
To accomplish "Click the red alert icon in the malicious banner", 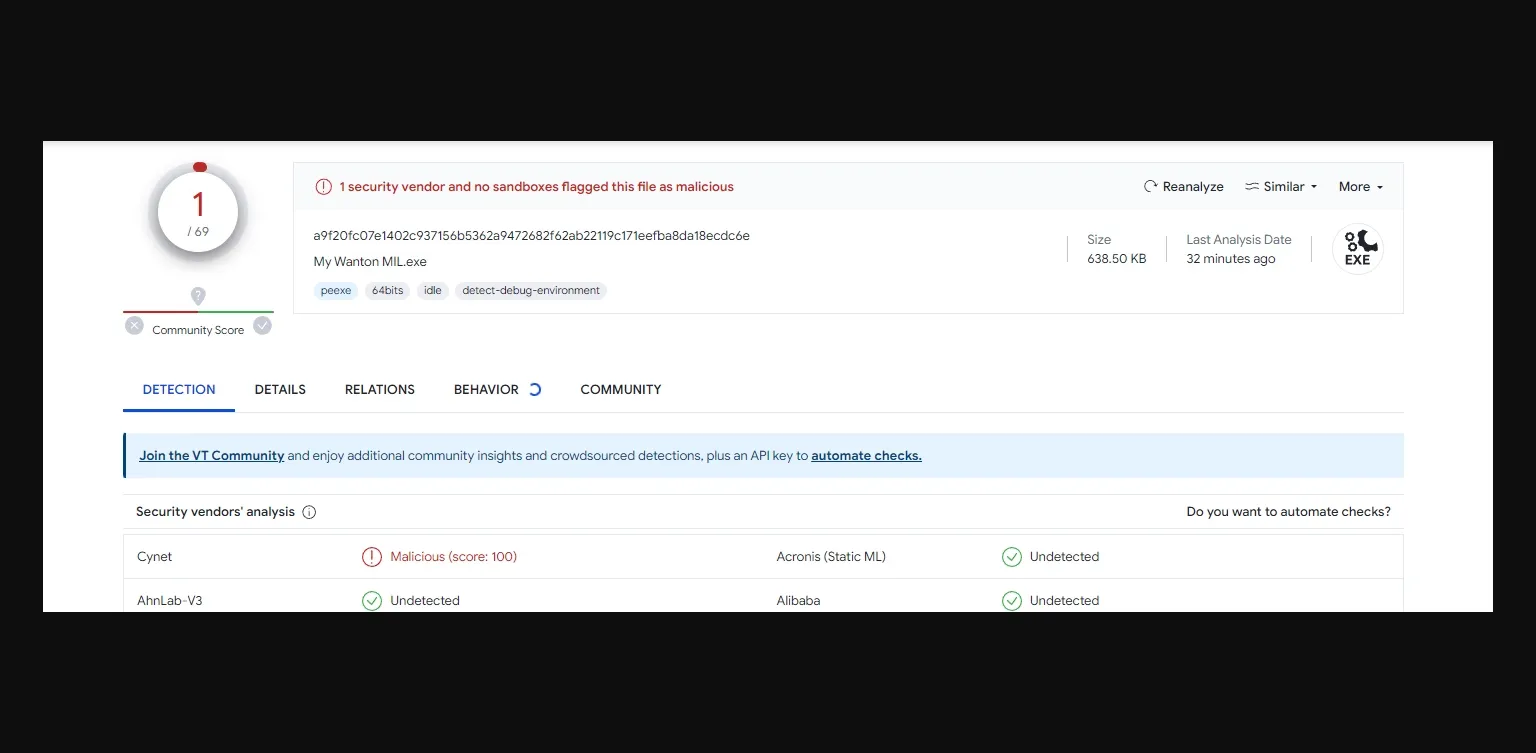I will (323, 187).
